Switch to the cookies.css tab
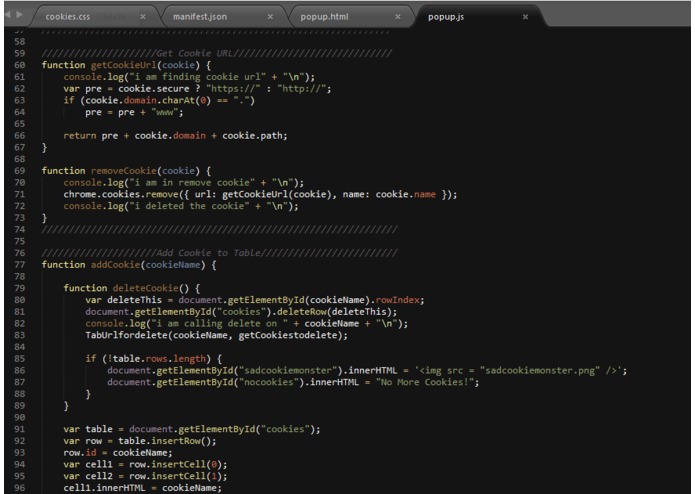695x494 pixels. [68, 17]
